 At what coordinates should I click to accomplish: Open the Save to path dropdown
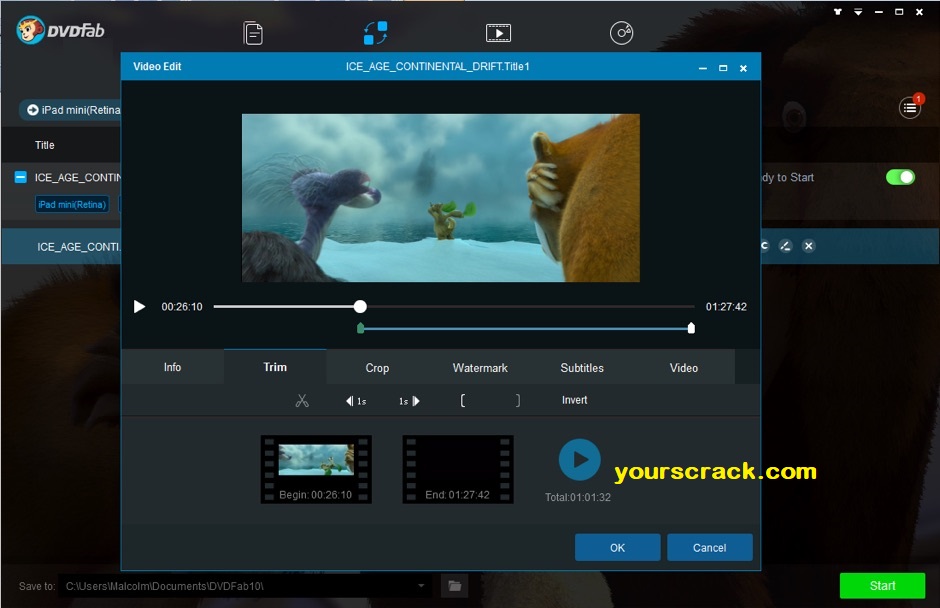[421, 586]
